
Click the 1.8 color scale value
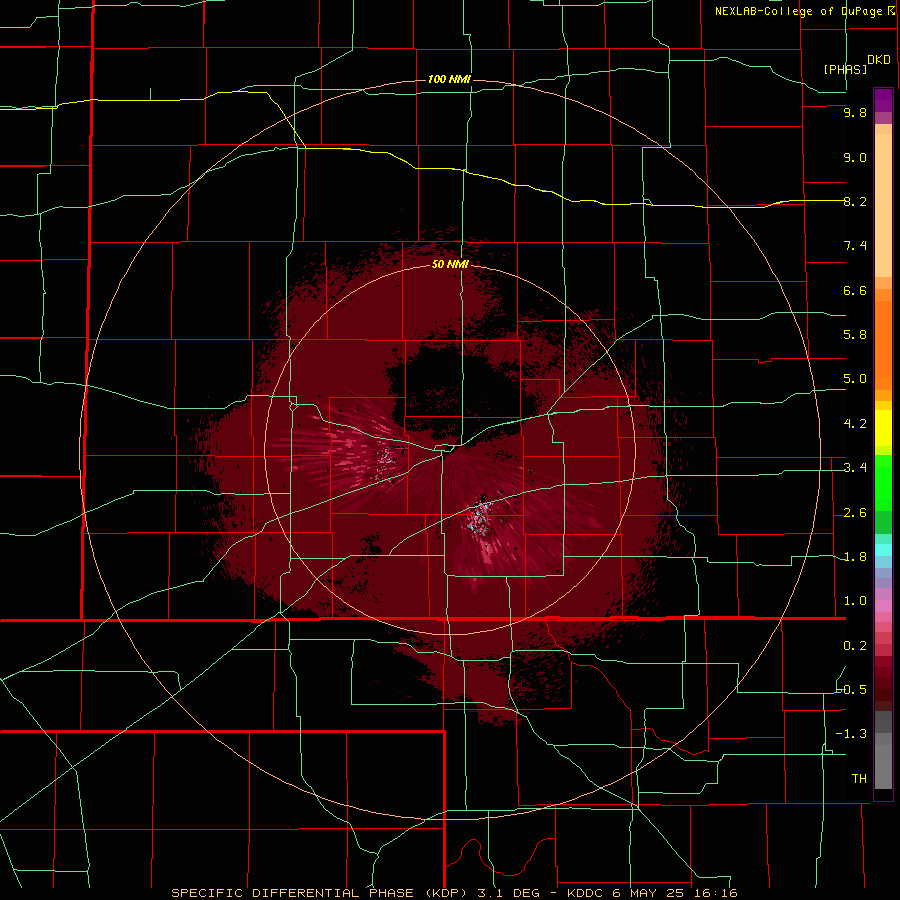855,557
